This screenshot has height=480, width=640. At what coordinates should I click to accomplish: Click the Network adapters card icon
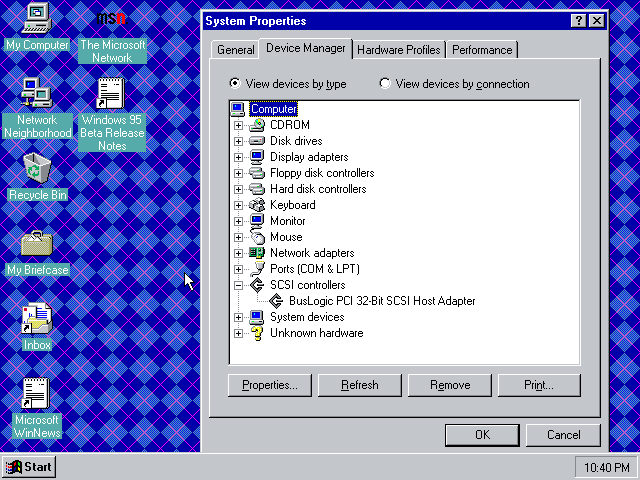[257, 253]
